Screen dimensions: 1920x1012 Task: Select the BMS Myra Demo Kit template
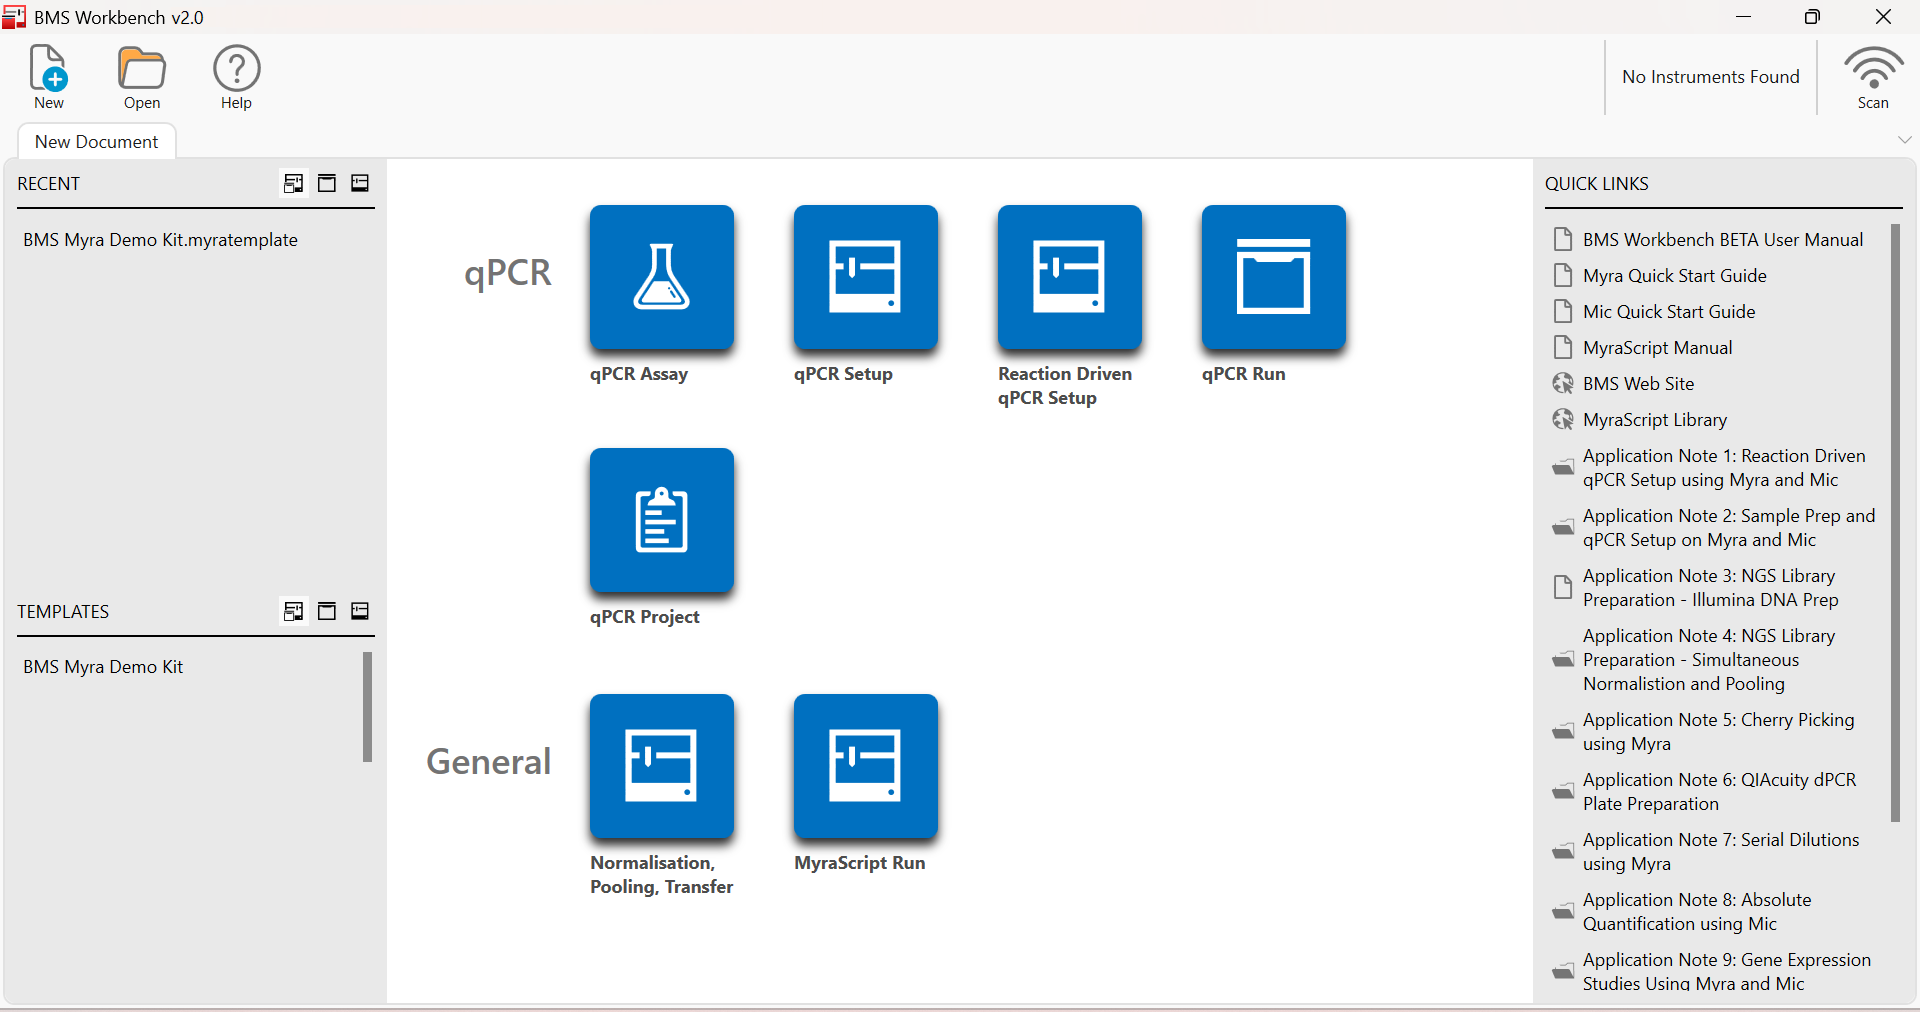pos(103,667)
